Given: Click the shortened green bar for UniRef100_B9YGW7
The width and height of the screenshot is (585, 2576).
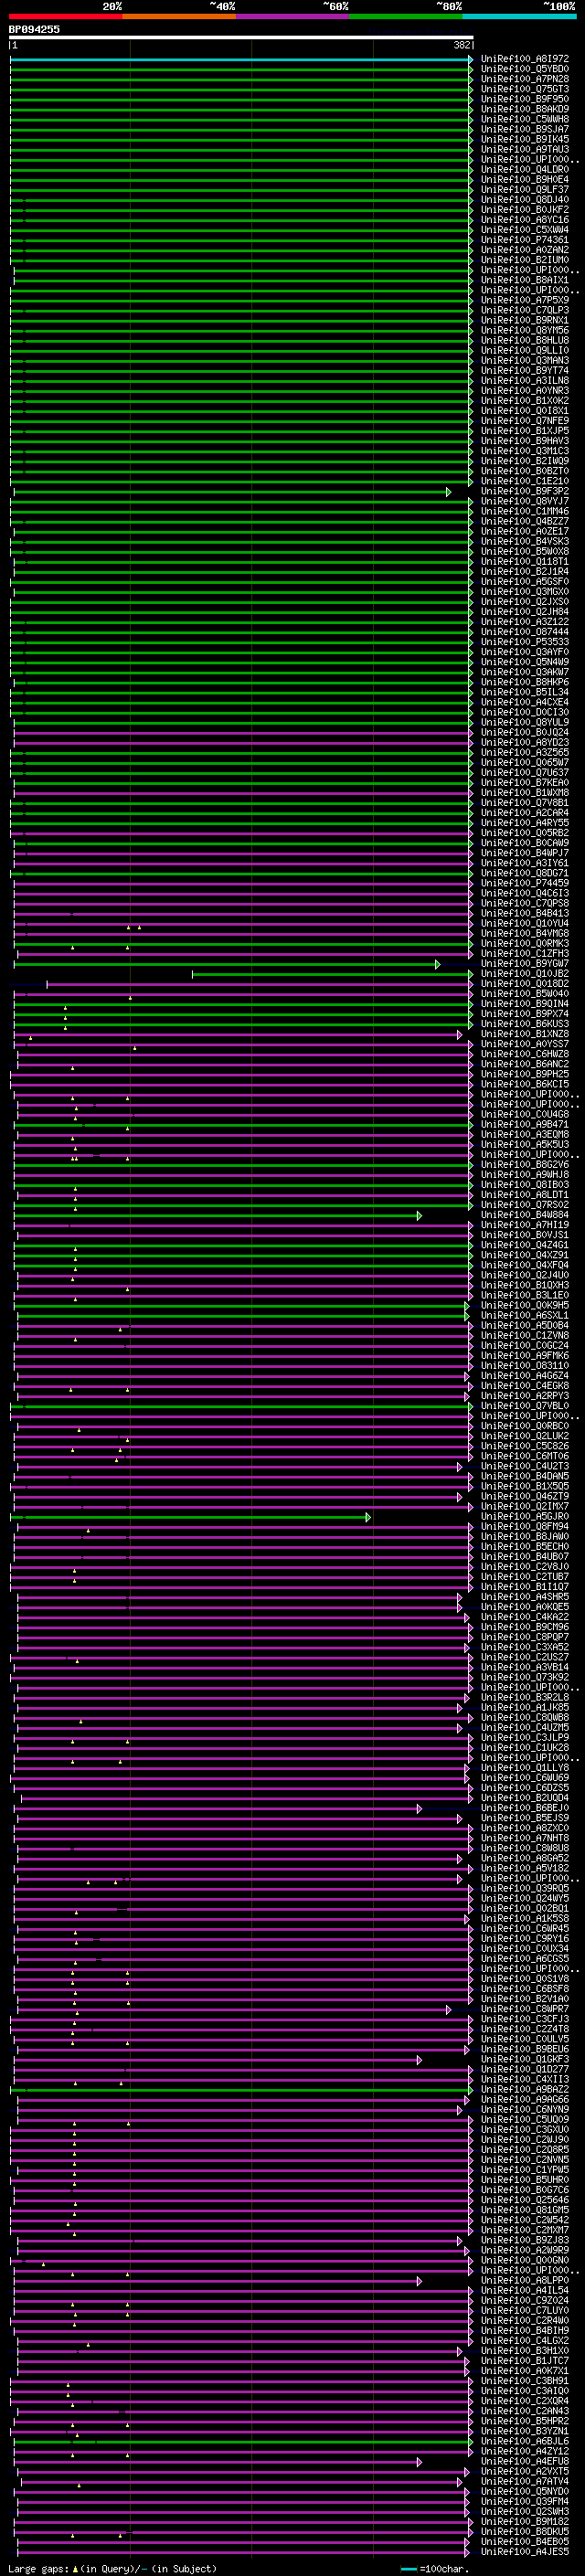Looking at the screenshot, I should tap(227, 964).
